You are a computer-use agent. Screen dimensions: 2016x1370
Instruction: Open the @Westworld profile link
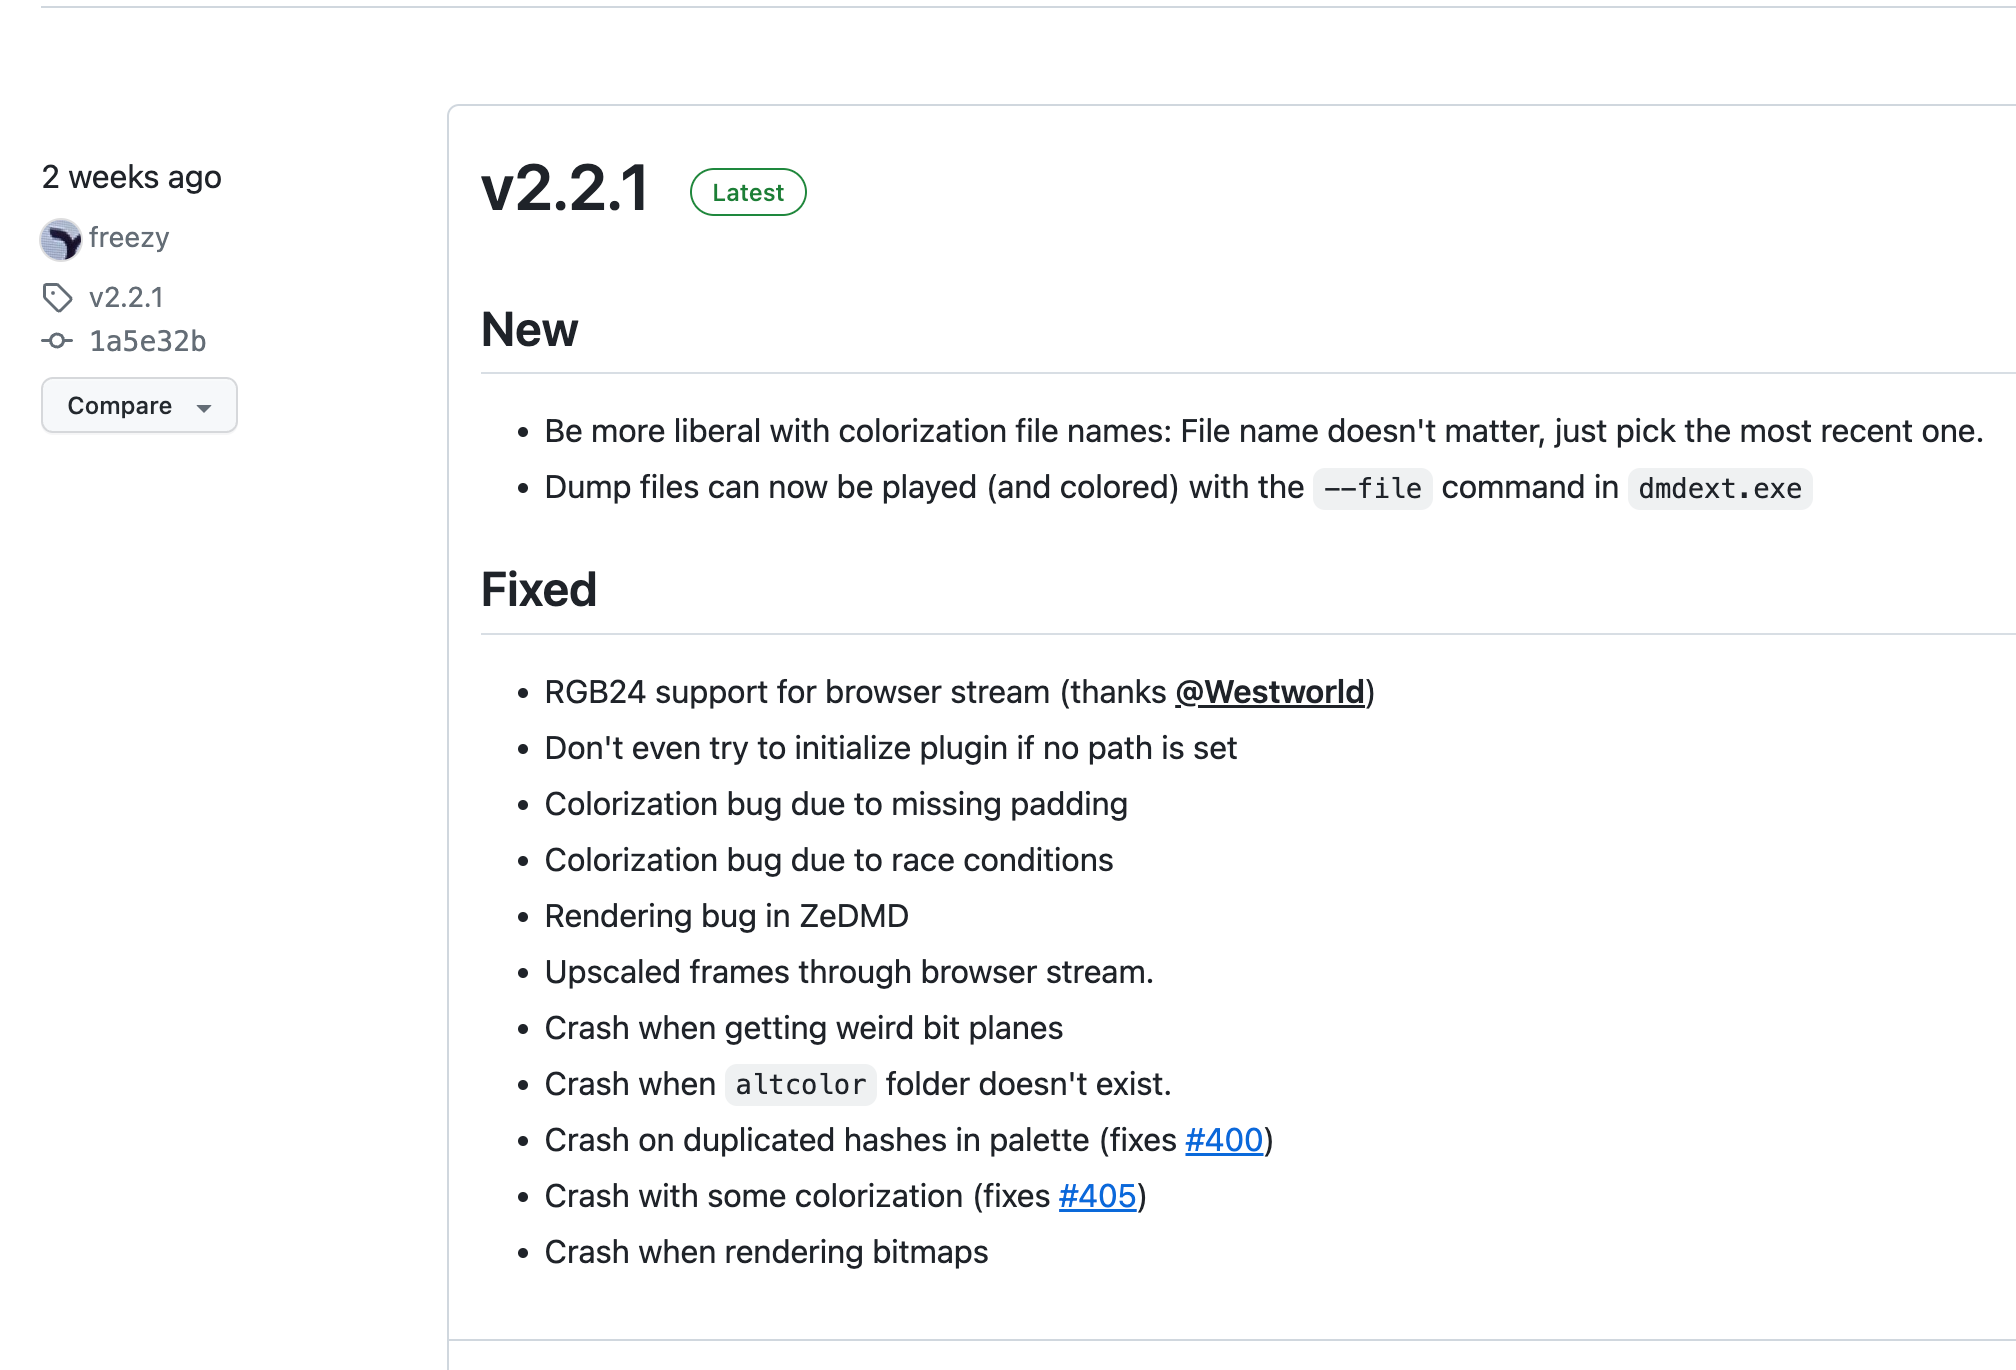(1272, 691)
